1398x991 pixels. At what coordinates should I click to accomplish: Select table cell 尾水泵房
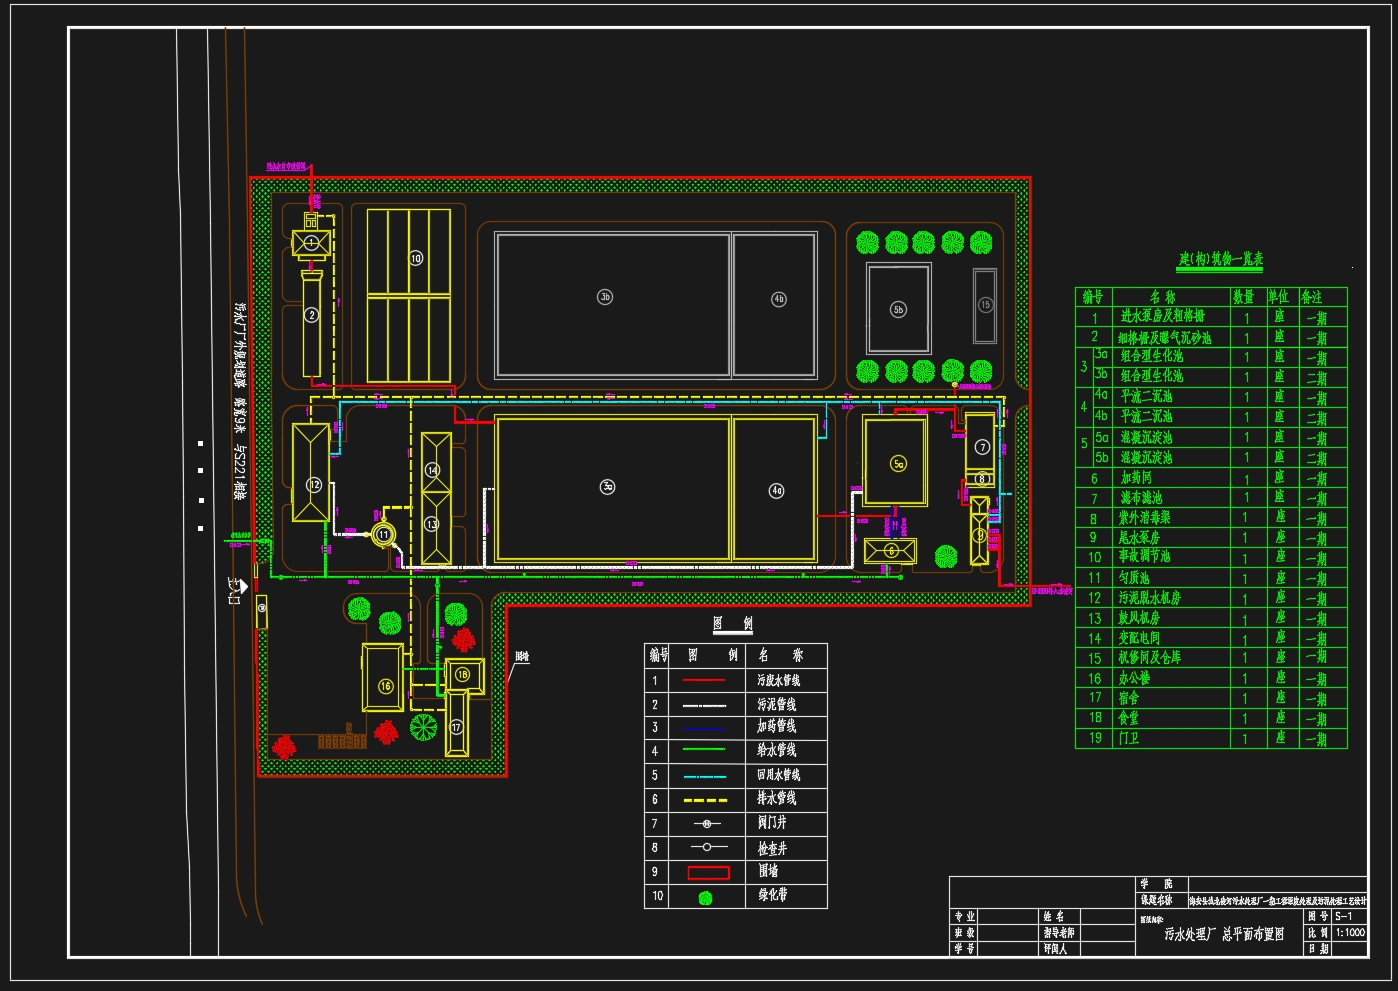pyautogui.click(x=1139, y=538)
